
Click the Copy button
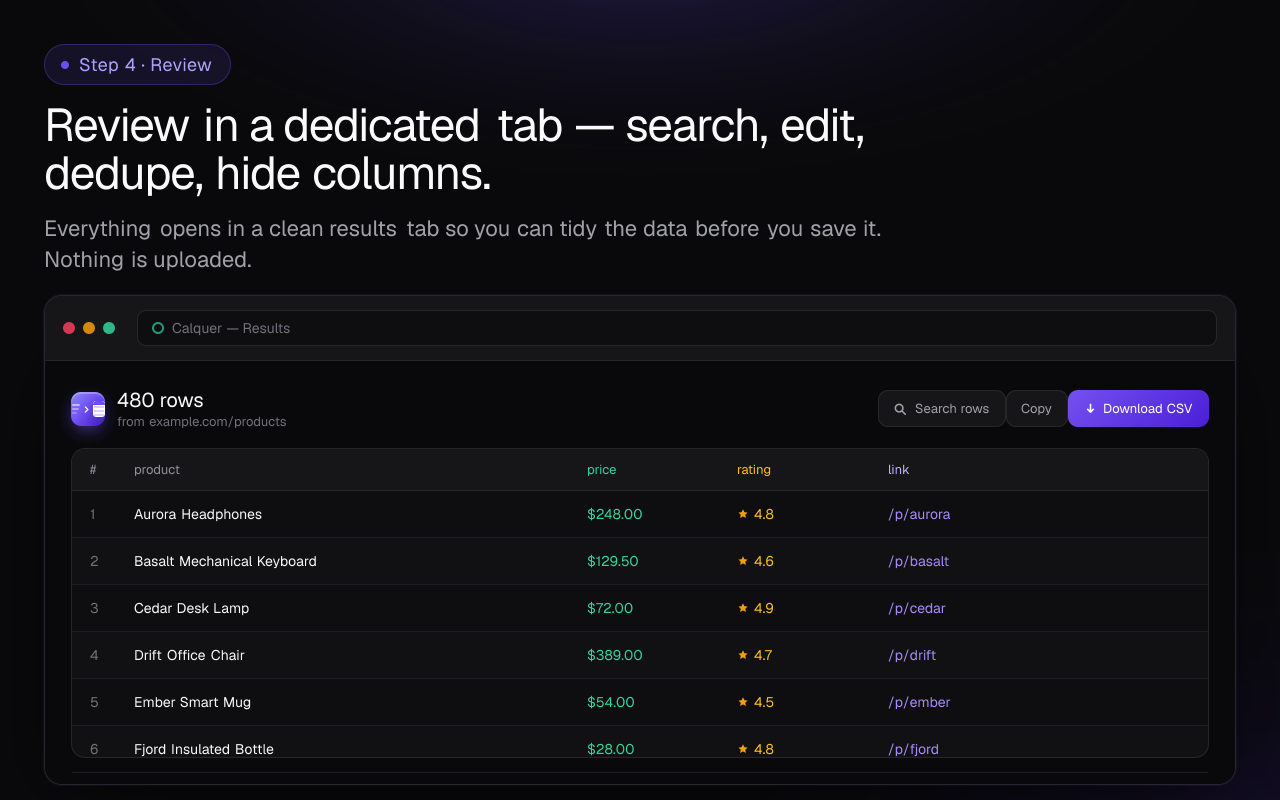[1036, 409]
